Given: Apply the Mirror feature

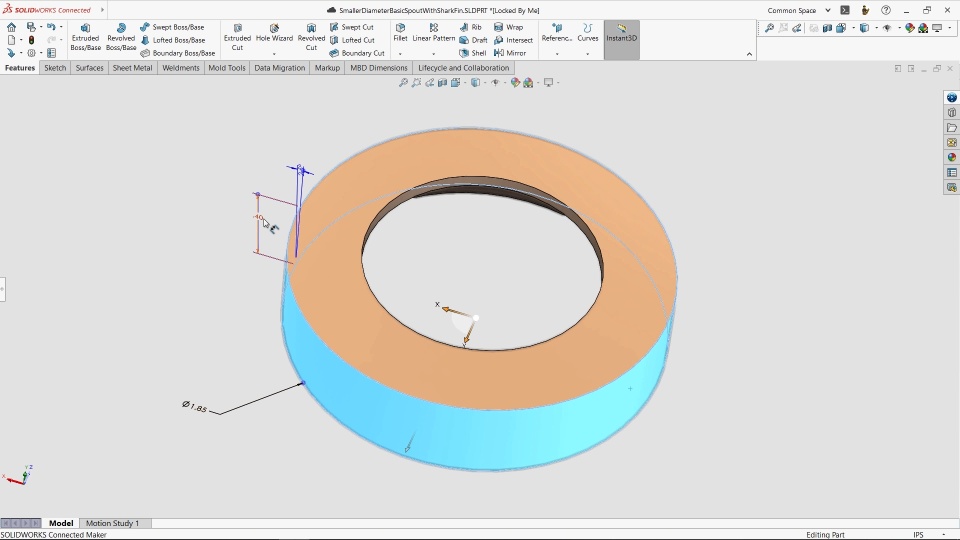Looking at the screenshot, I should click(510, 53).
